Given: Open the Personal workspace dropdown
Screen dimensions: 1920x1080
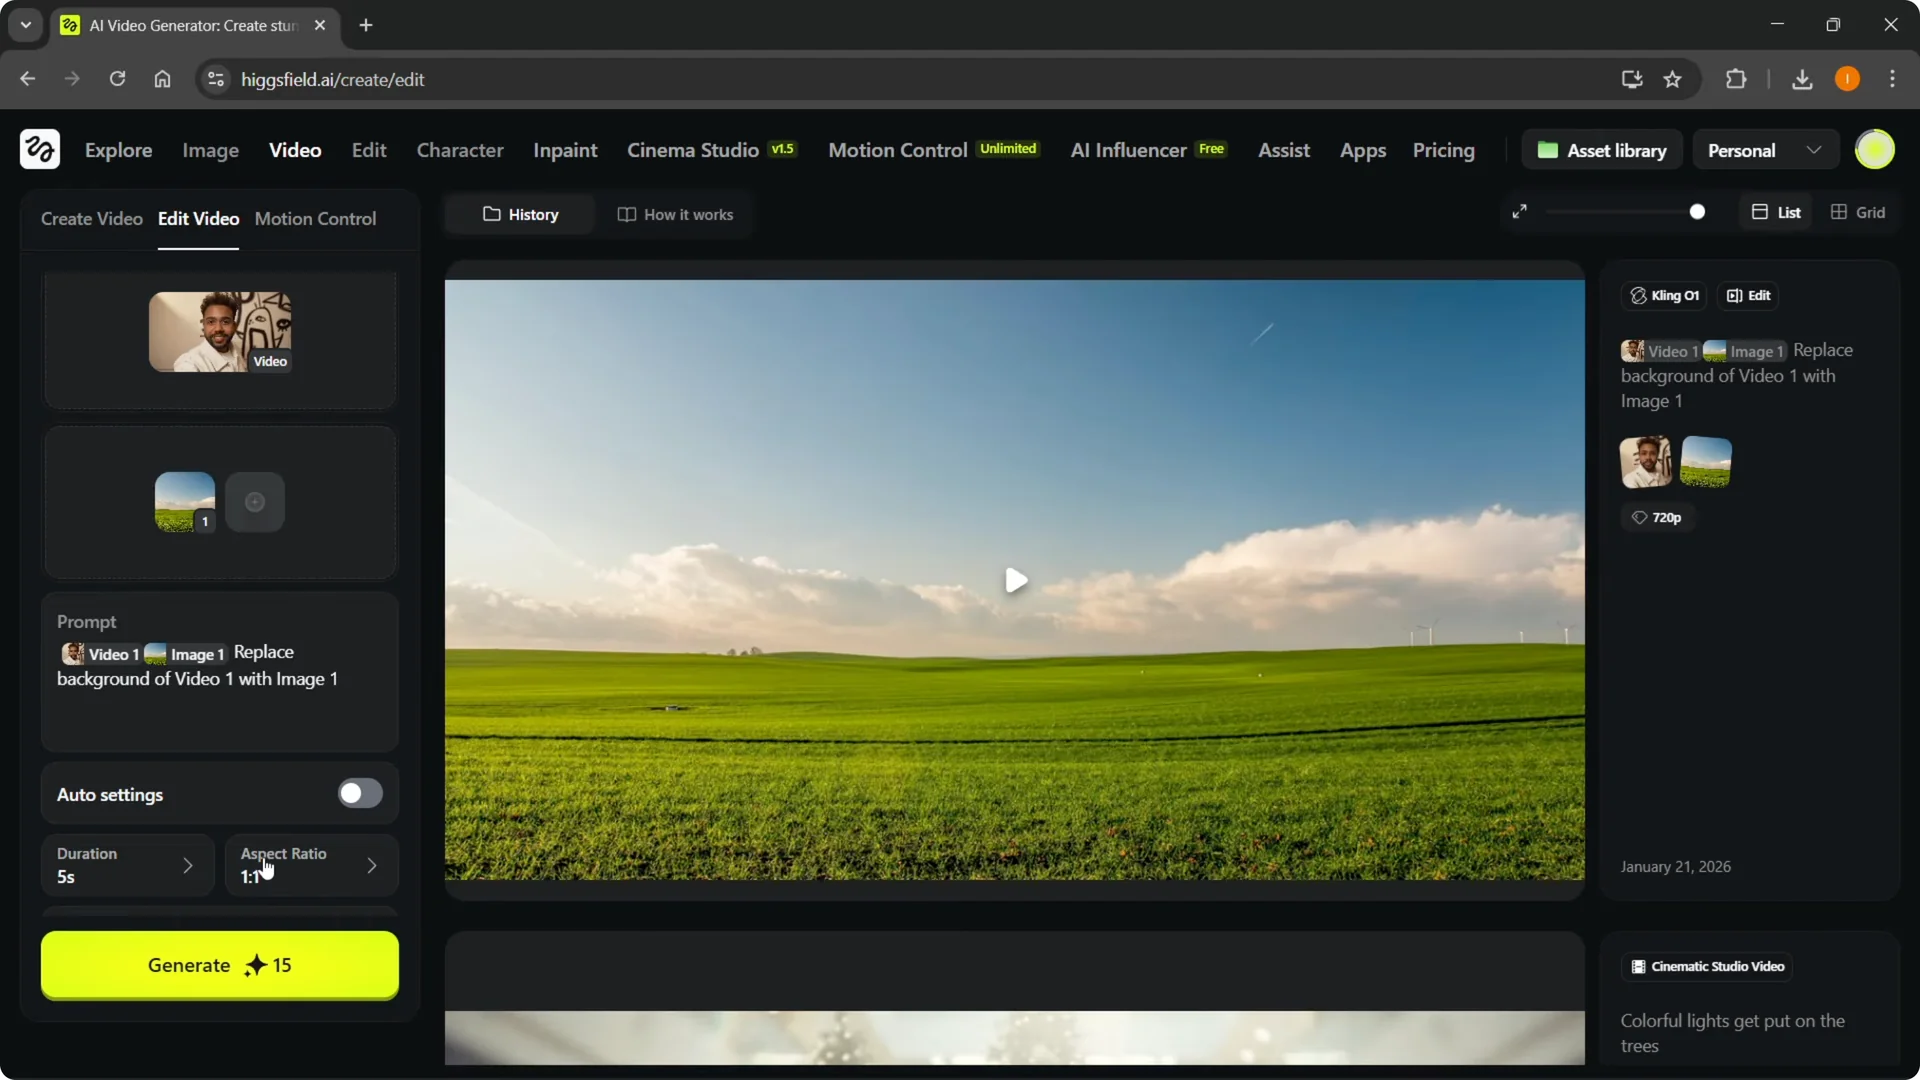Looking at the screenshot, I should (1765, 149).
